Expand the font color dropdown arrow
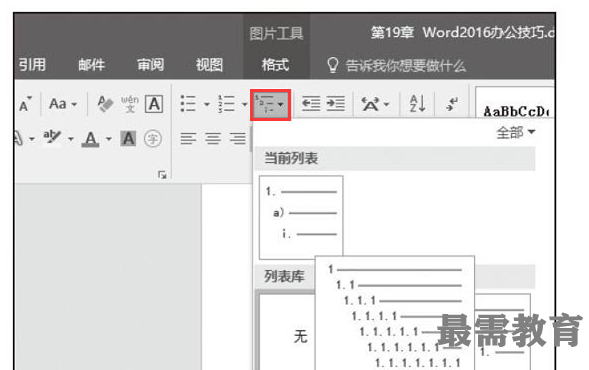 pos(109,139)
